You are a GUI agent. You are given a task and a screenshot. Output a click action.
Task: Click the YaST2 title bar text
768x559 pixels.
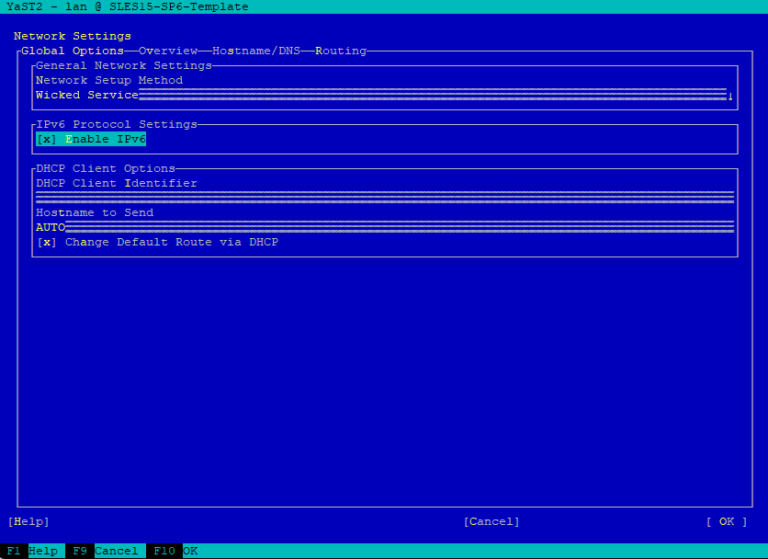(127, 7)
